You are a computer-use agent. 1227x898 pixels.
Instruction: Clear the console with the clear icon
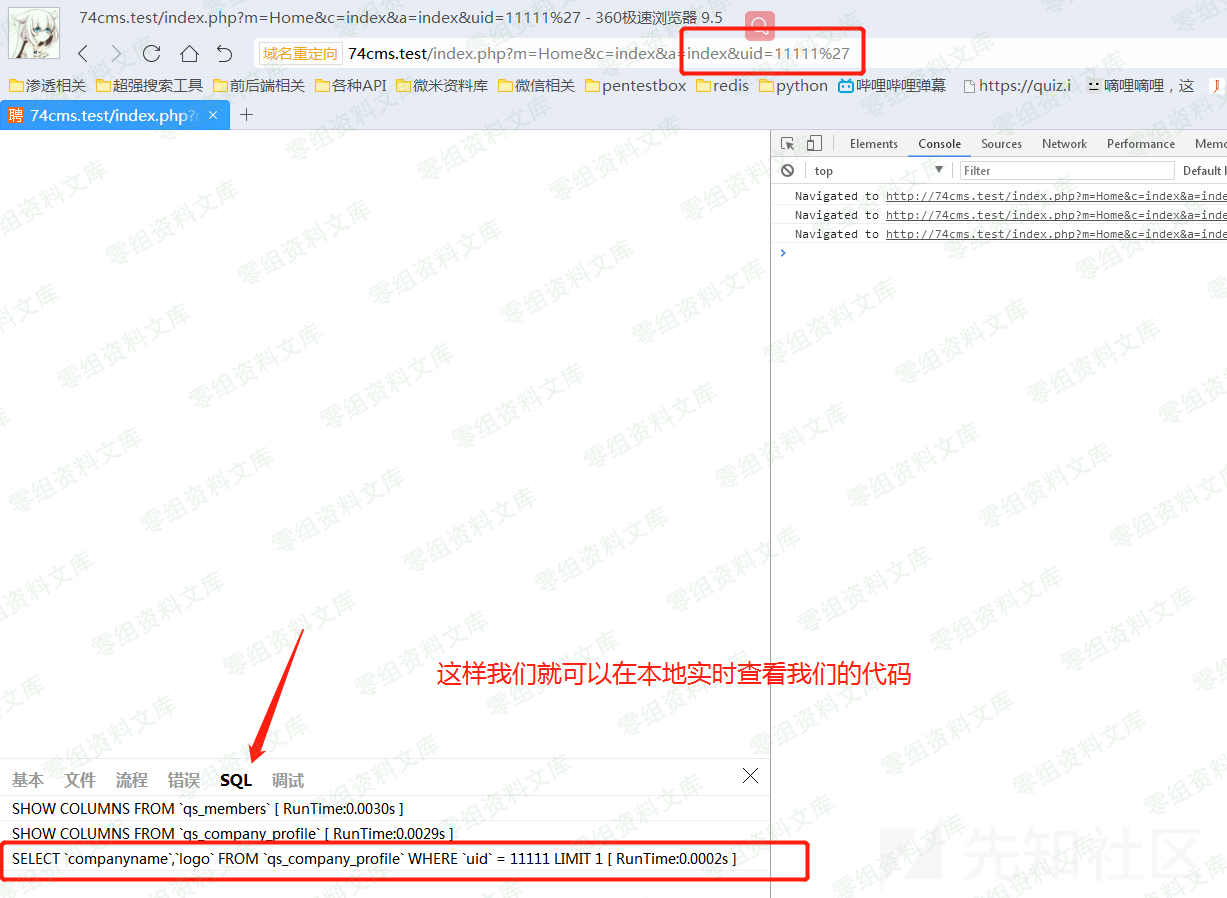coord(788,171)
